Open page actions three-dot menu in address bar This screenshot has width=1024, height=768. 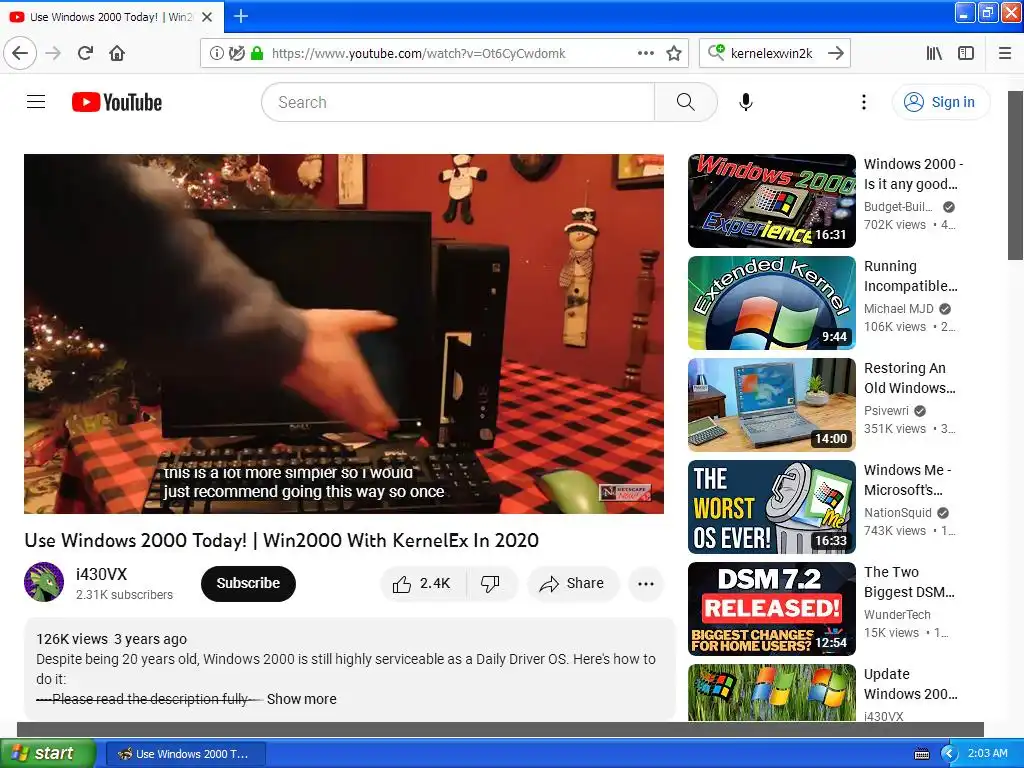(645, 54)
